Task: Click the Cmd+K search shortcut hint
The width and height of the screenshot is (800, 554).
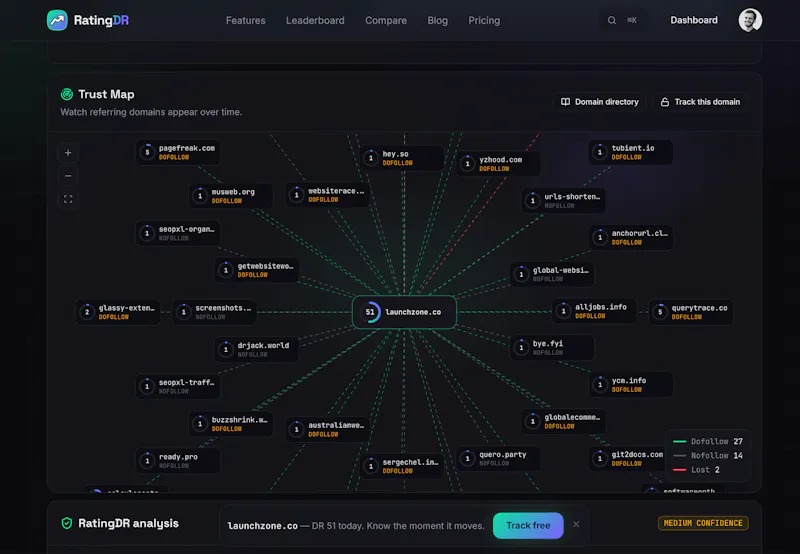Action: tap(632, 20)
